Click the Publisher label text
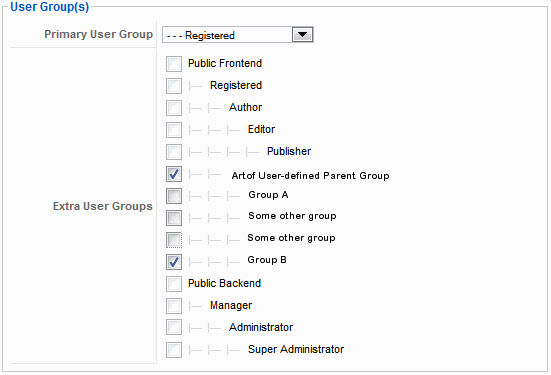The height and width of the screenshot is (375, 551). click(289, 151)
